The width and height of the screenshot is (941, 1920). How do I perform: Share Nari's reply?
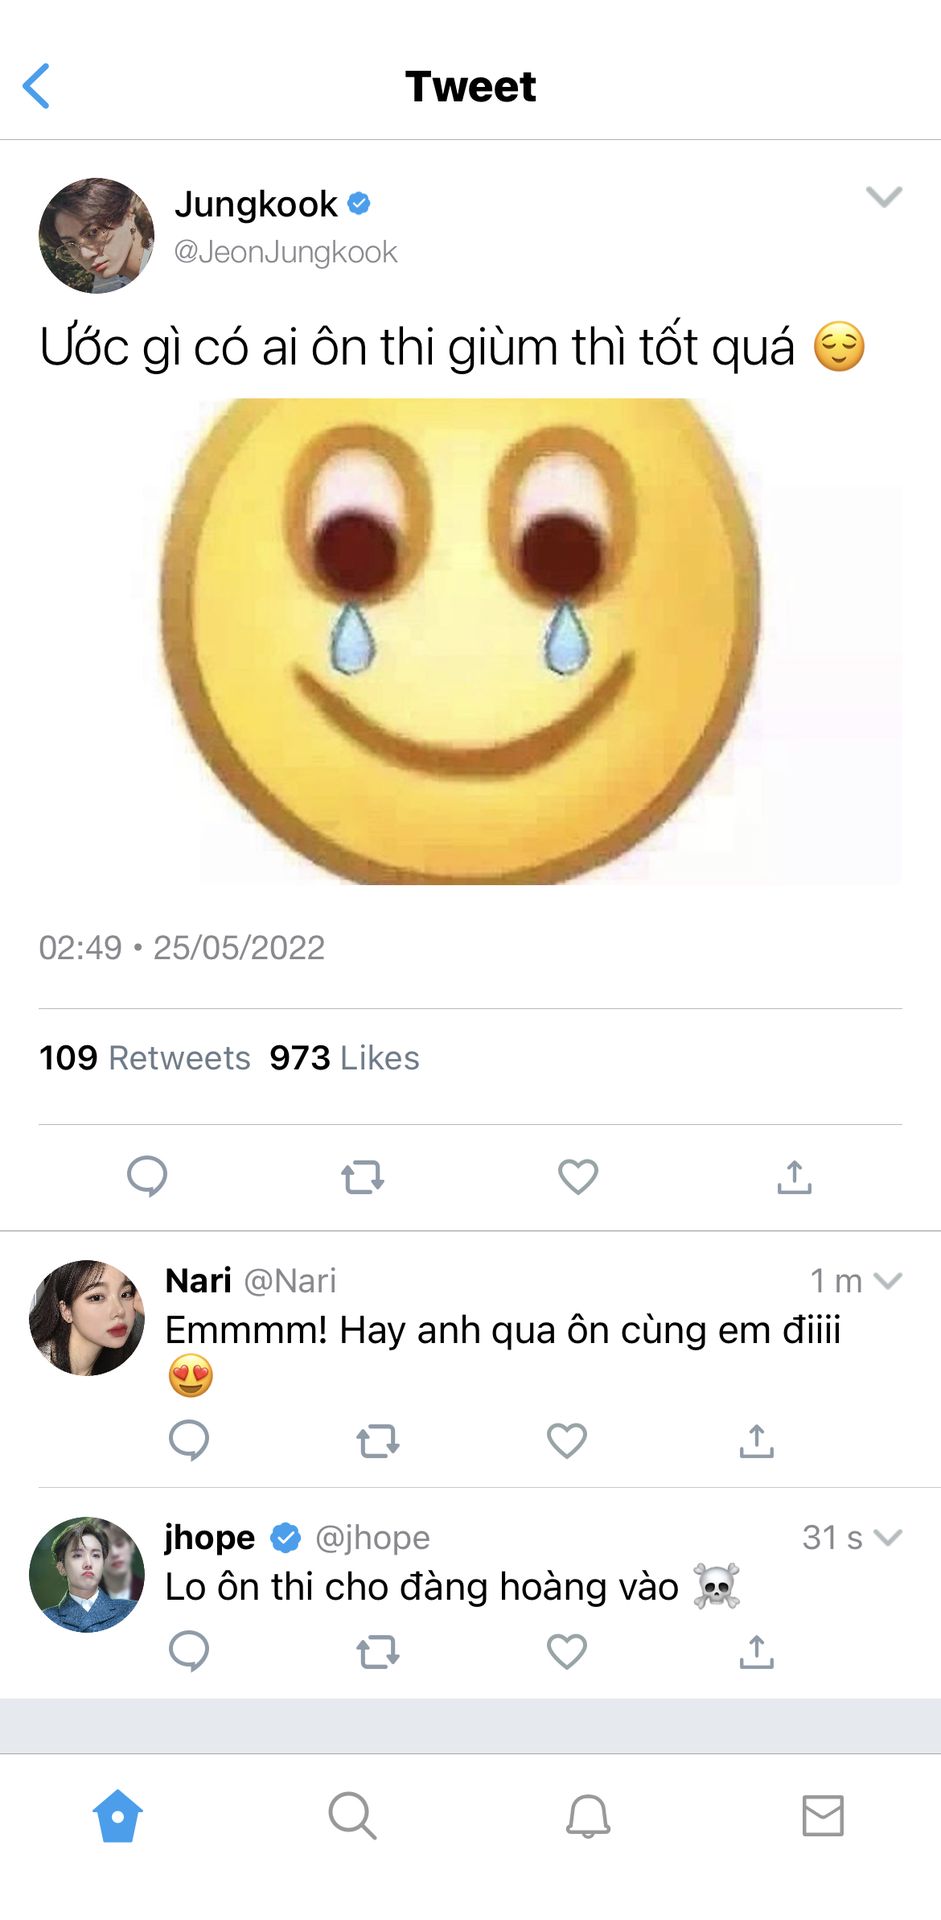757,1441
